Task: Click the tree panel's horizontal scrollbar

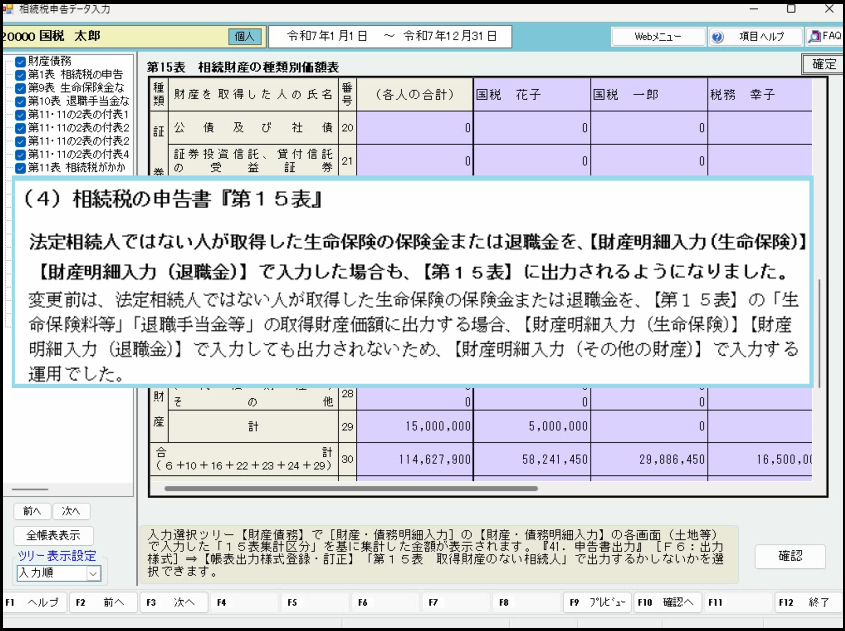Action: (x=30, y=489)
